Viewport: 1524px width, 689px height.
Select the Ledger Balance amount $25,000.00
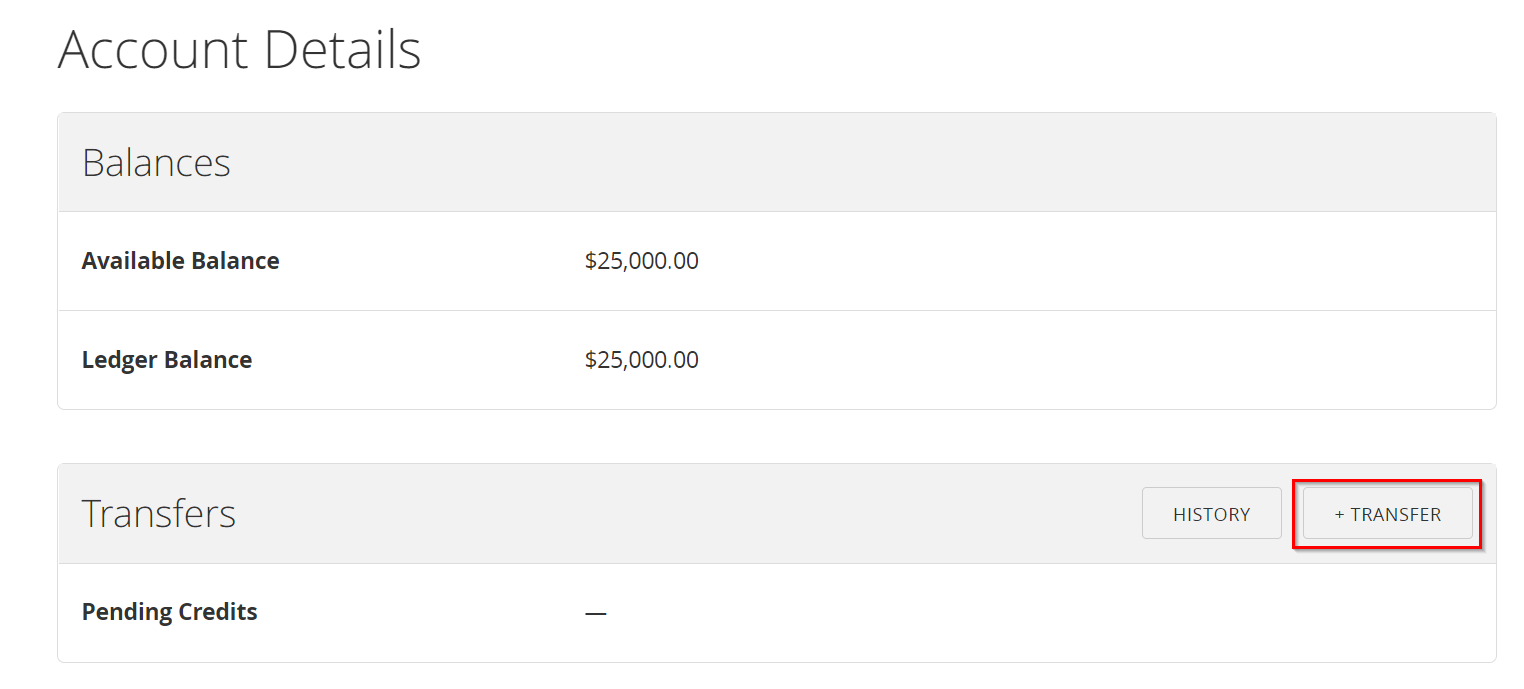coord(642,359)
